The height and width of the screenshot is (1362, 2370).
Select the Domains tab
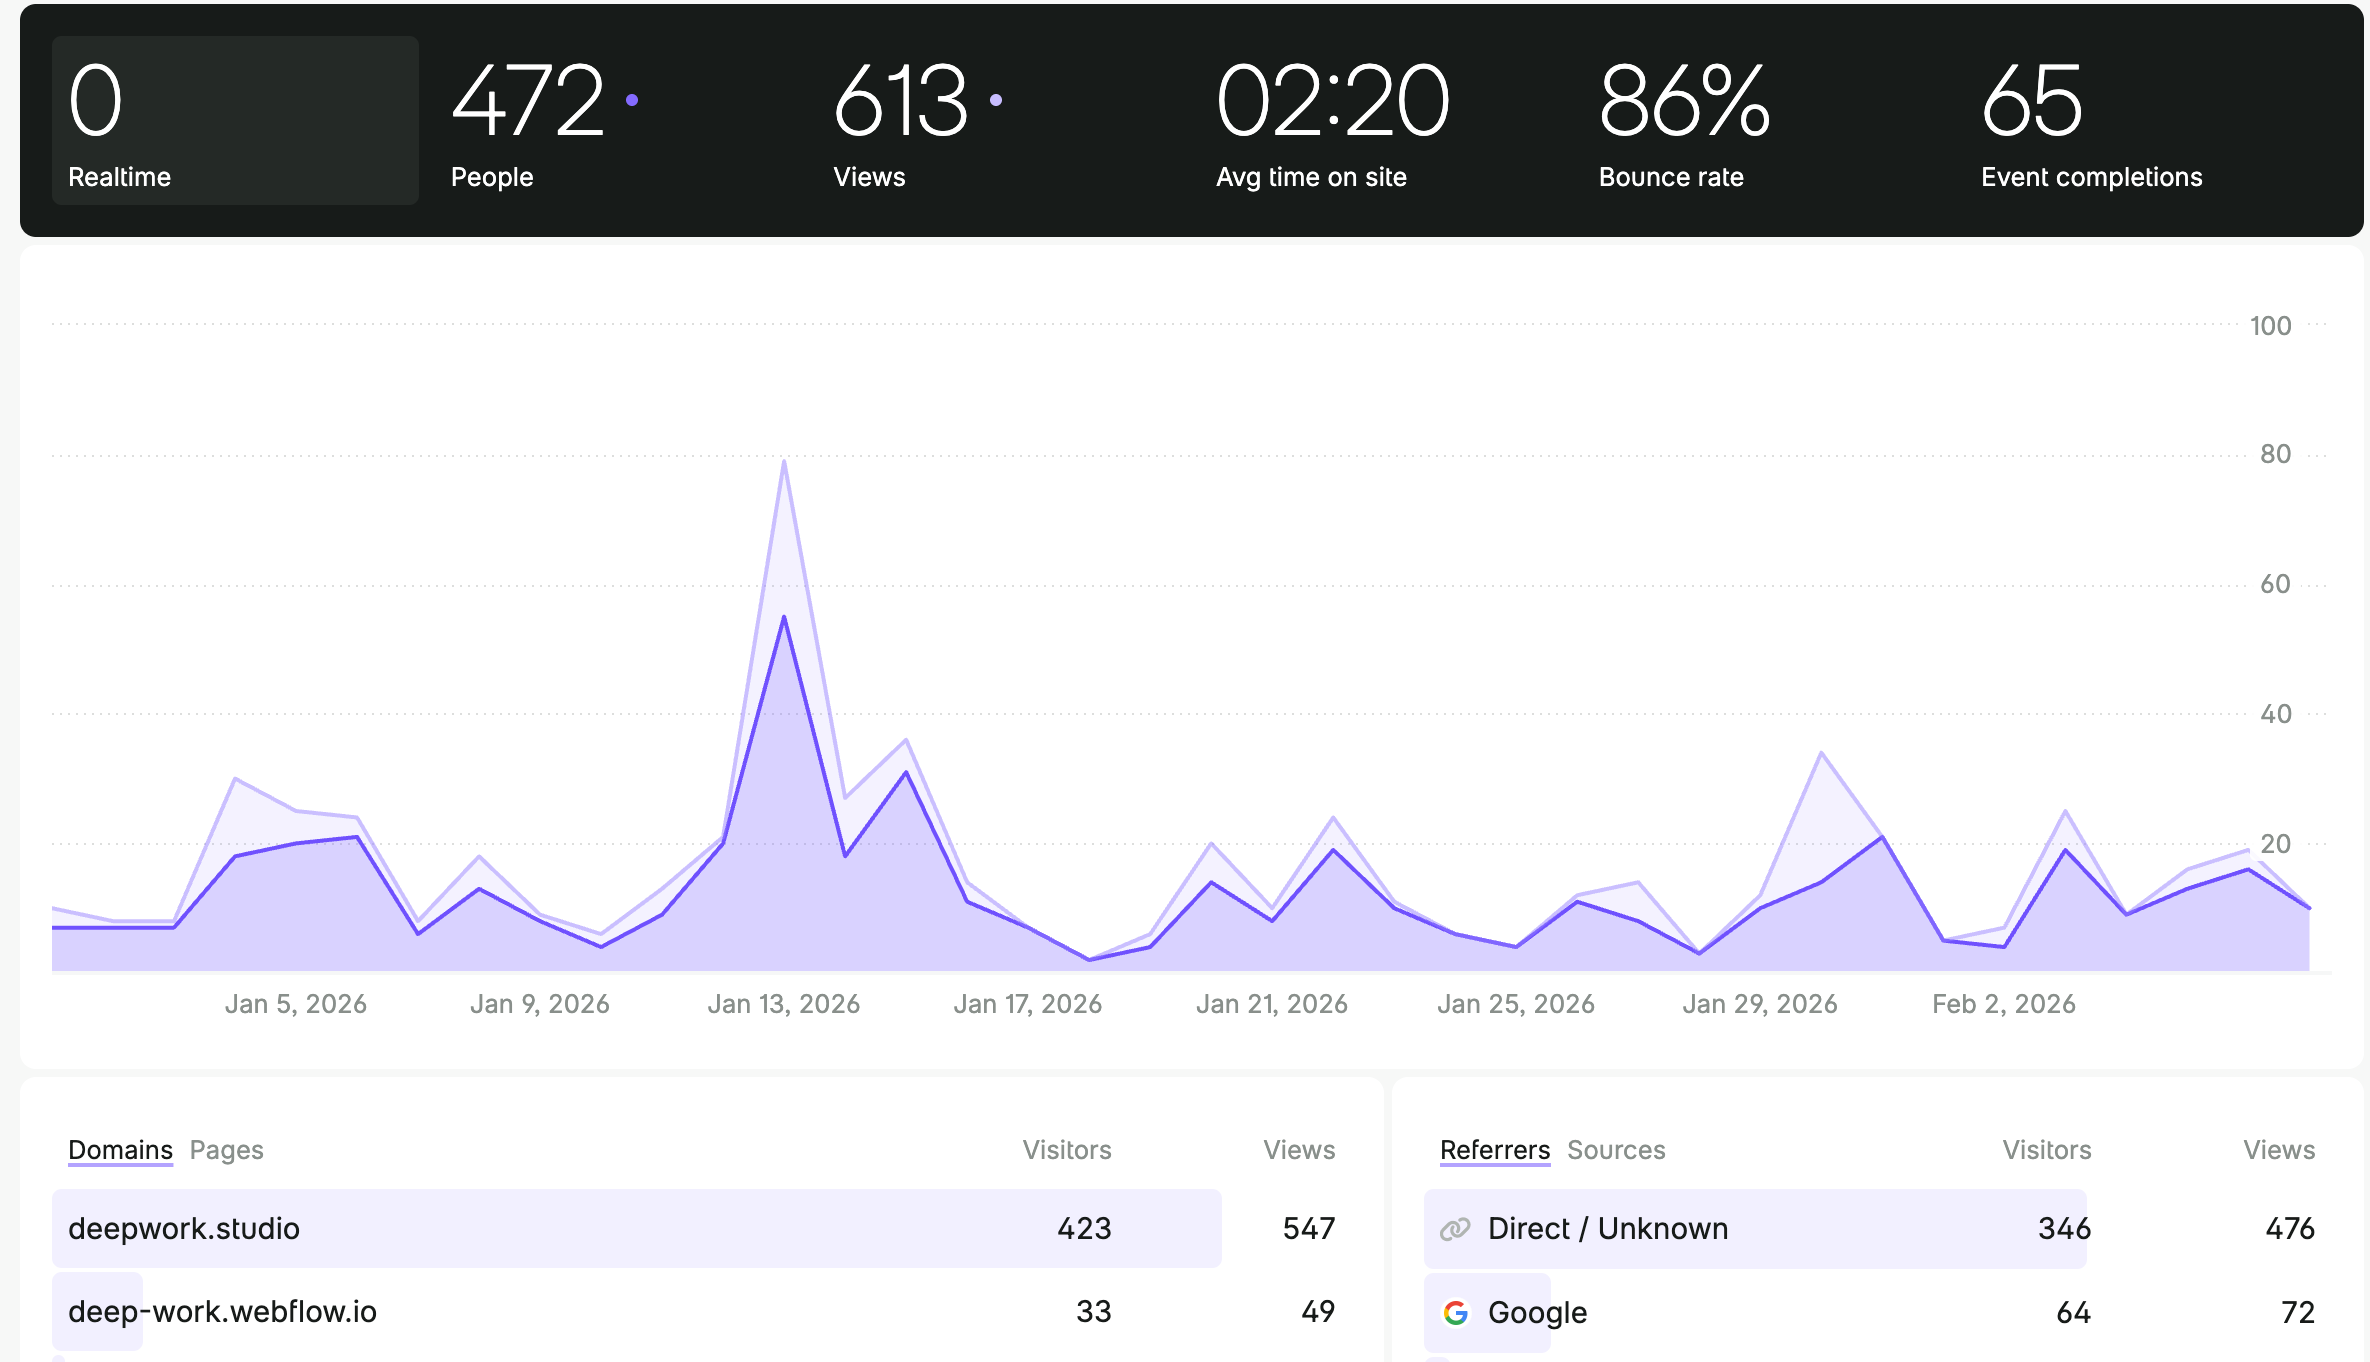pyautogui.click(x=120, y=1150)
